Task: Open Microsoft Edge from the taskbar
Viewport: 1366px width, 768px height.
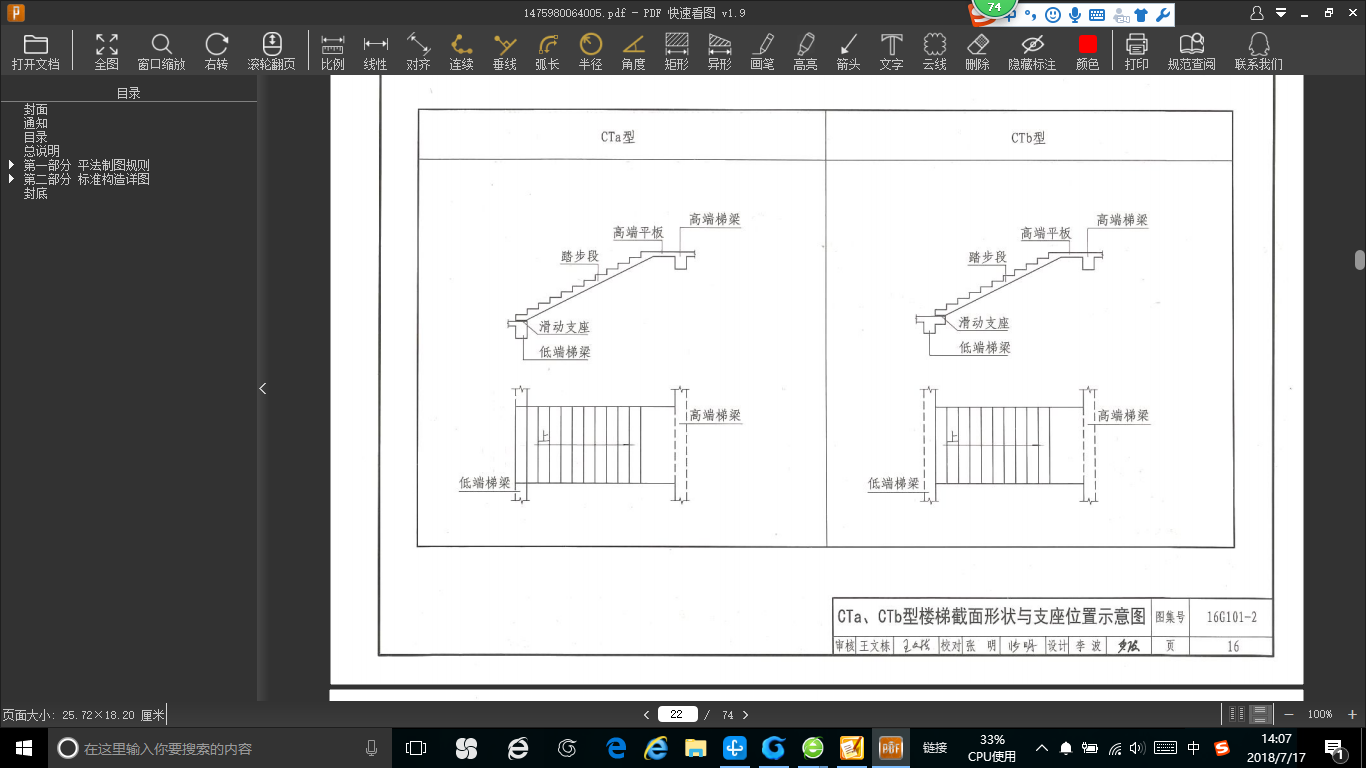Action: 615,747
